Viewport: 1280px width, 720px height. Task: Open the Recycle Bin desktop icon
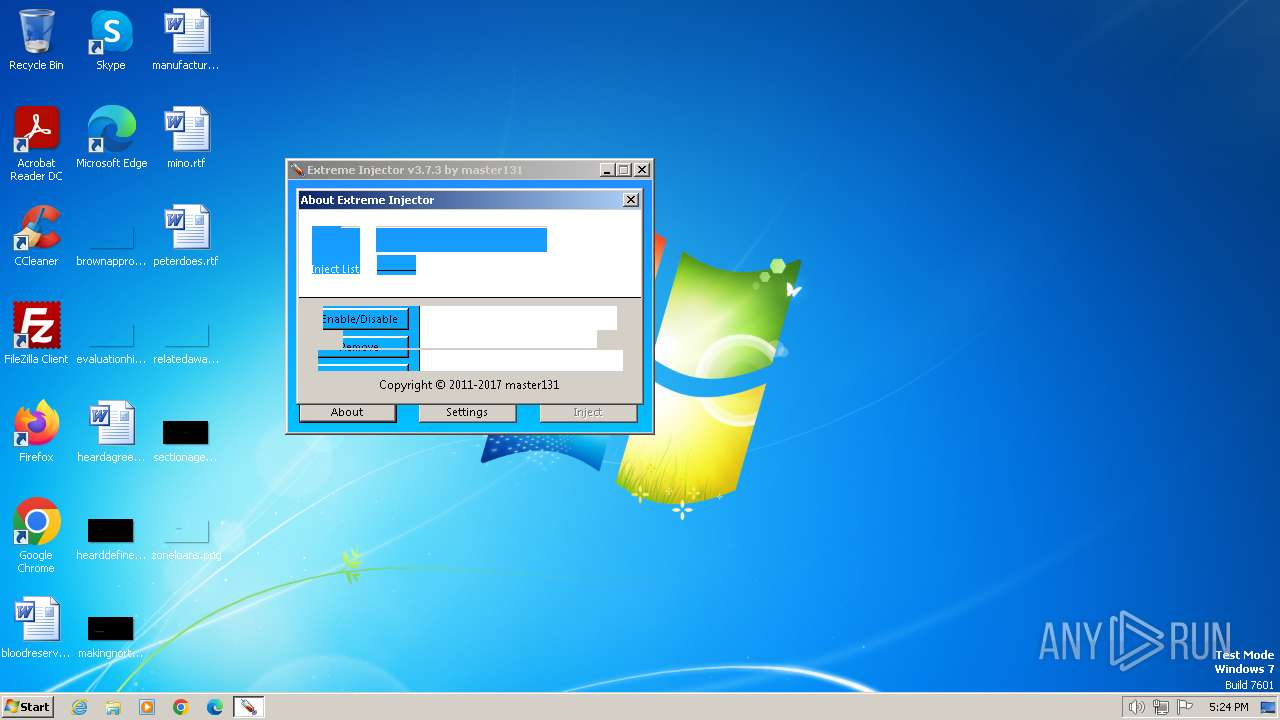click(x=36, y=41)
